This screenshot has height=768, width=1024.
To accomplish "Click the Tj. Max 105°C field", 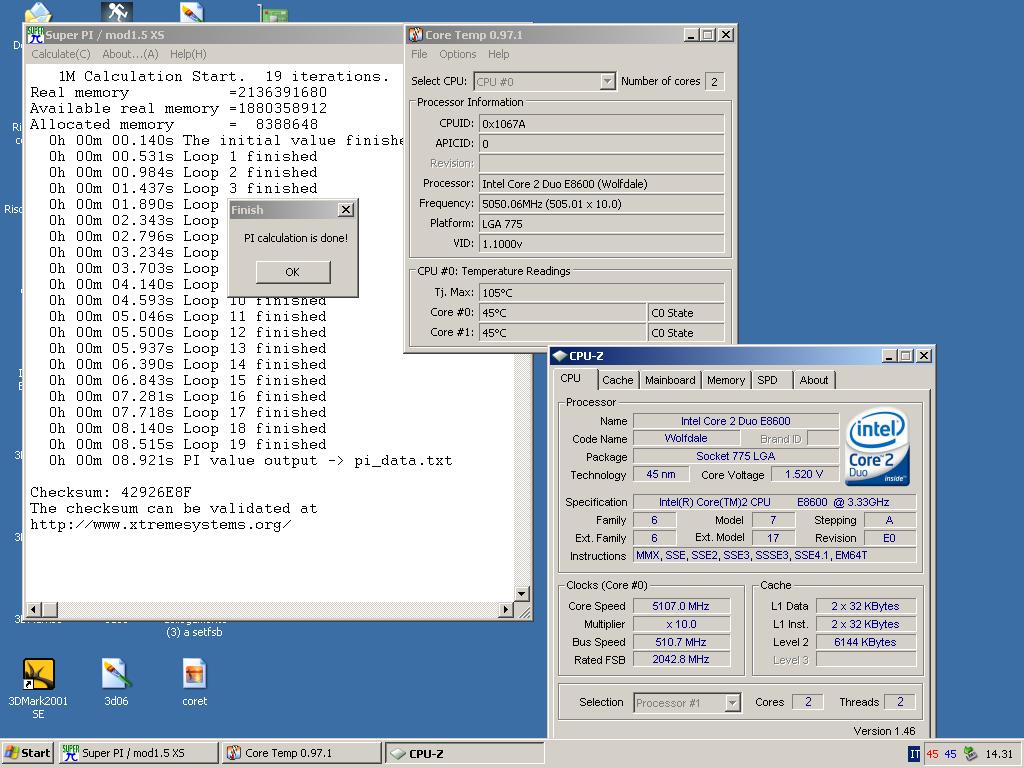I will point(601,293).
